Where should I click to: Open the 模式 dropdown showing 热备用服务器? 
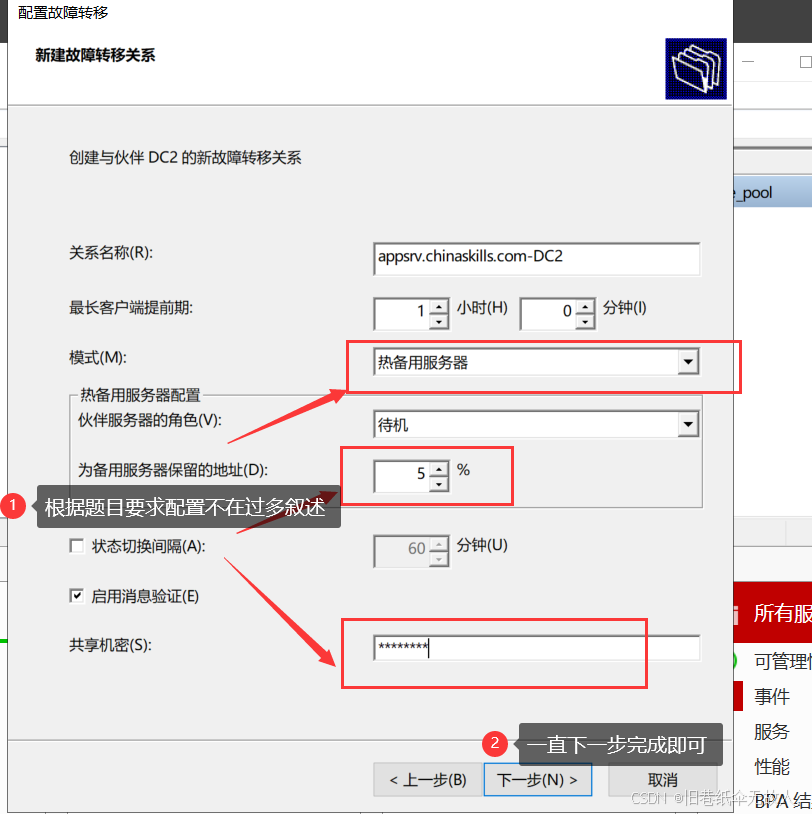coord(688,362)
